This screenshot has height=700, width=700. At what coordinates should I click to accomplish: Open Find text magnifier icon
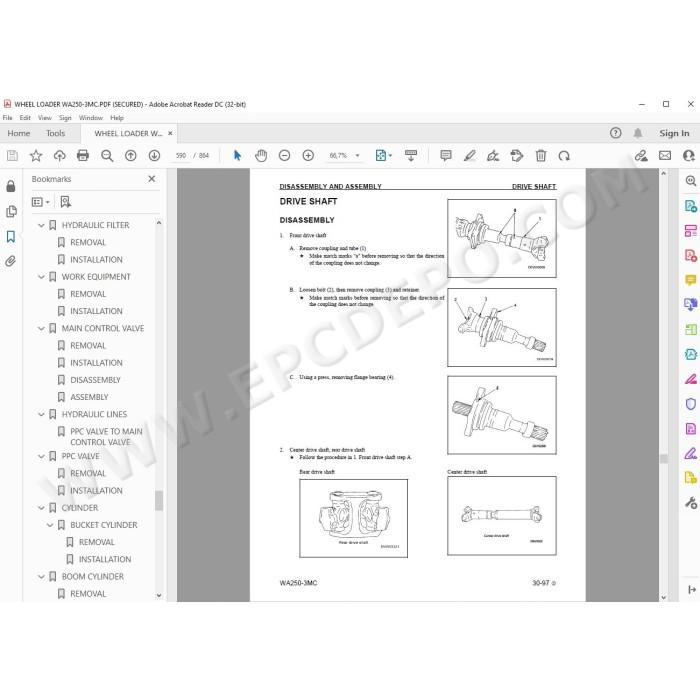coord(107,155)
